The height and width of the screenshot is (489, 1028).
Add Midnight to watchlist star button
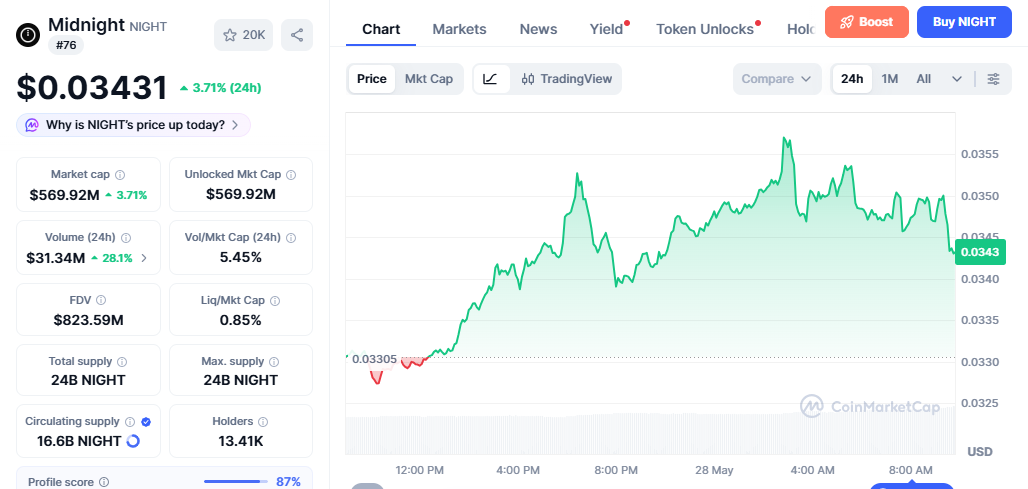[x=244, y=35]
